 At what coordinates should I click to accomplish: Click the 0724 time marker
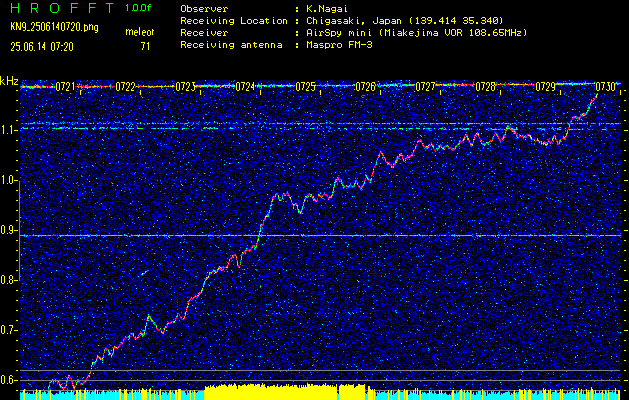pyautogui.click(x=246, y=87)
